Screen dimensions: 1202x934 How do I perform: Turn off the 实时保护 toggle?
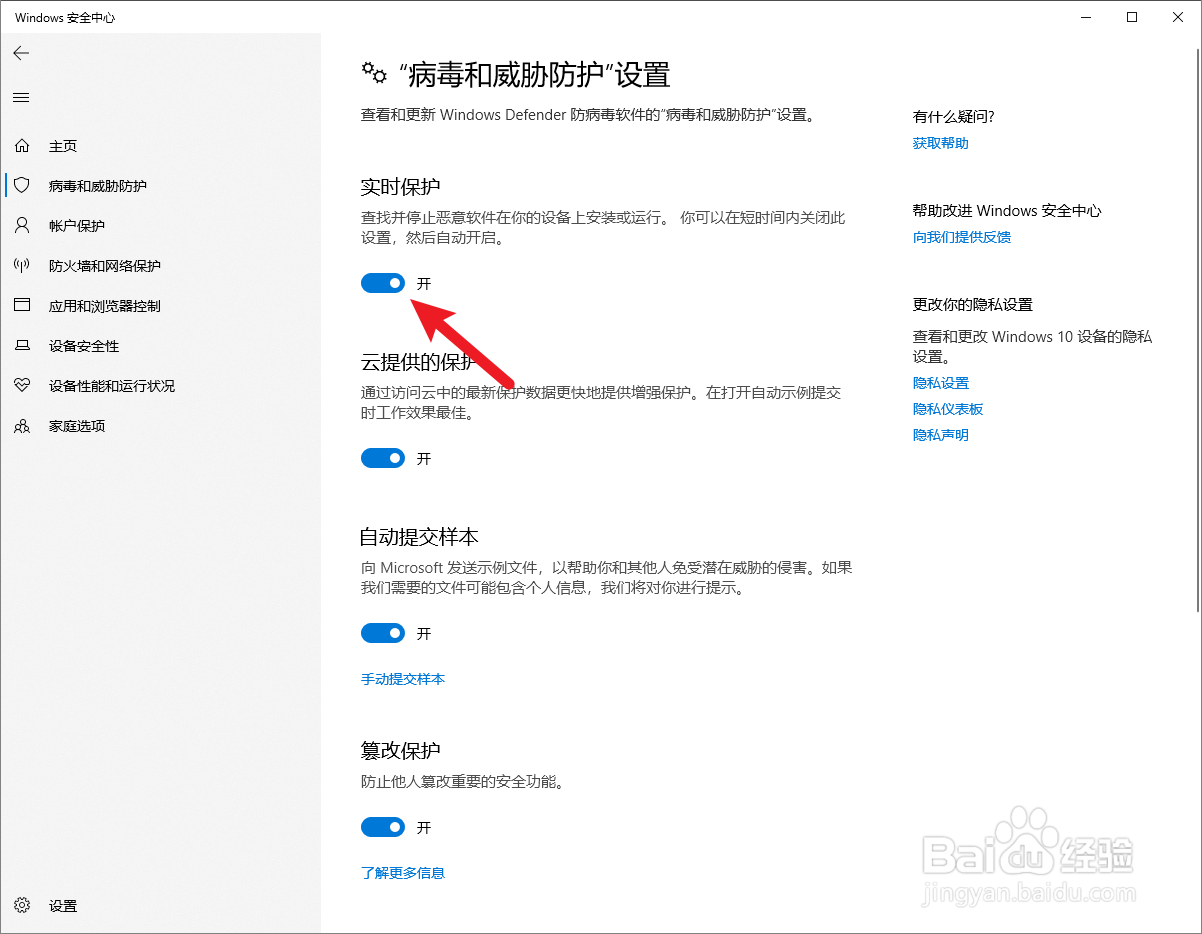pos(383,284)
